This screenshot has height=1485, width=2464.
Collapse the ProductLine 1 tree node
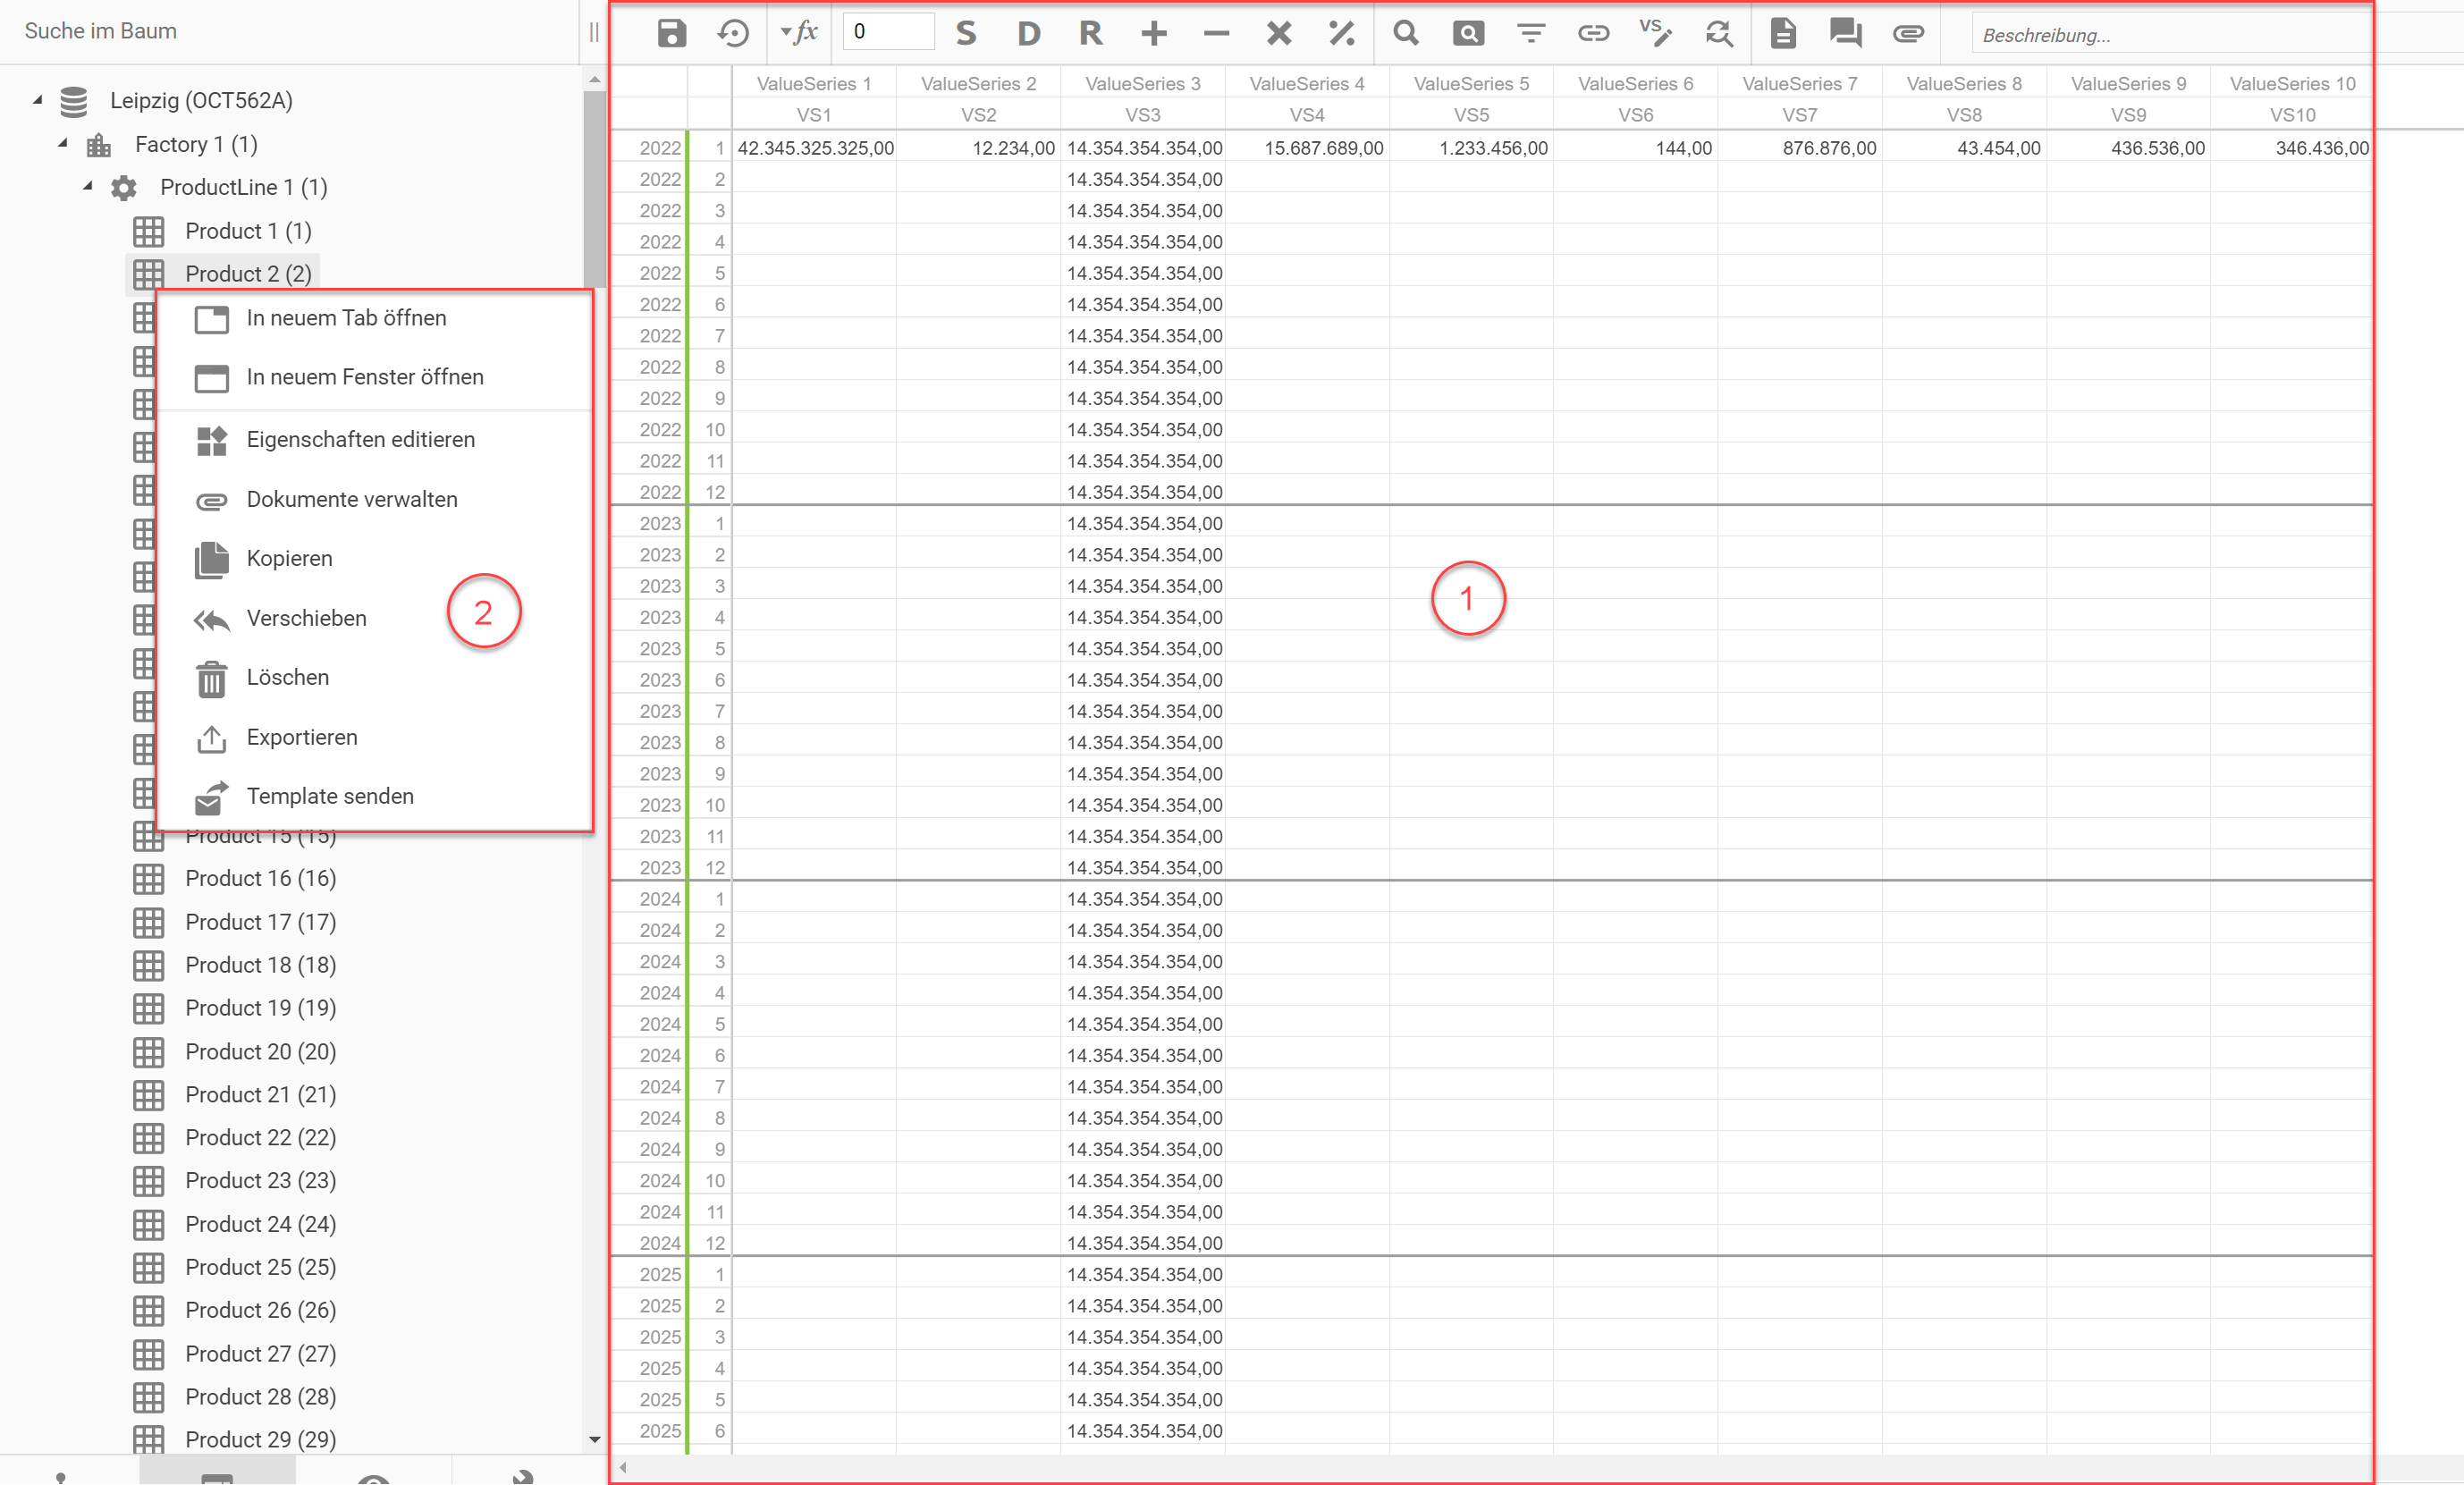[x=88, y=186]
